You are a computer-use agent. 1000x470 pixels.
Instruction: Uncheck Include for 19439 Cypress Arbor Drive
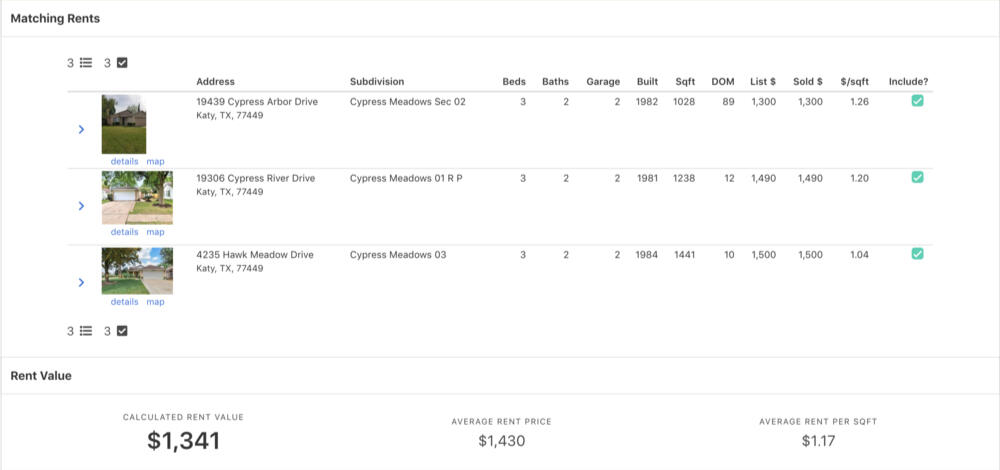click(917, 101)
